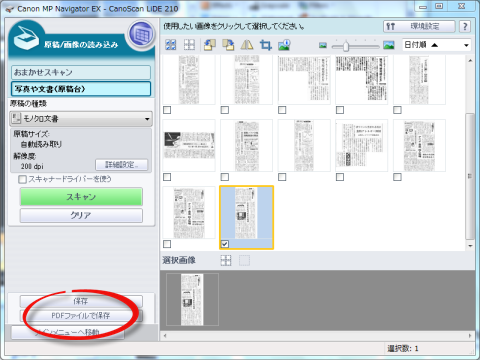Select 写真や文書(原稿台) tab
480x360 pixels.
pyautogui.click(x=81, y=89)
